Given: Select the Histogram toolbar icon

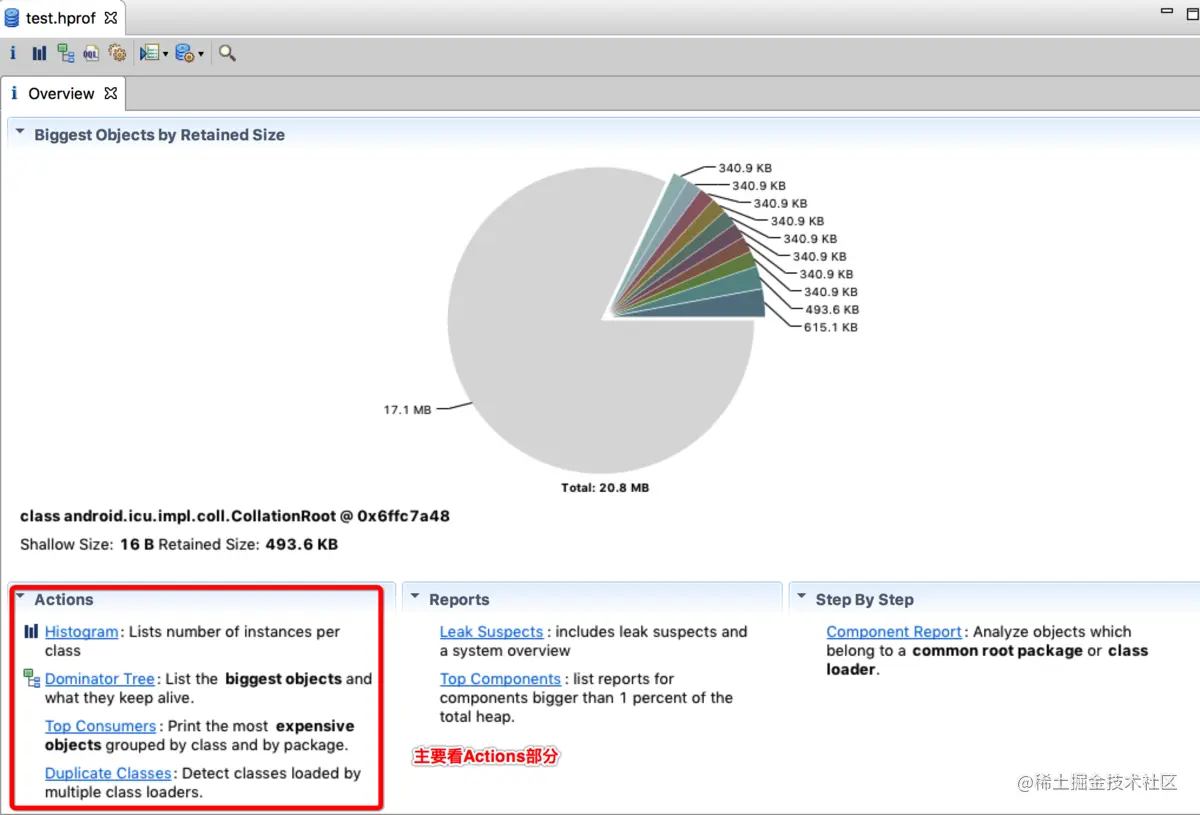Looking at the screenshot, I should (38, 52).
